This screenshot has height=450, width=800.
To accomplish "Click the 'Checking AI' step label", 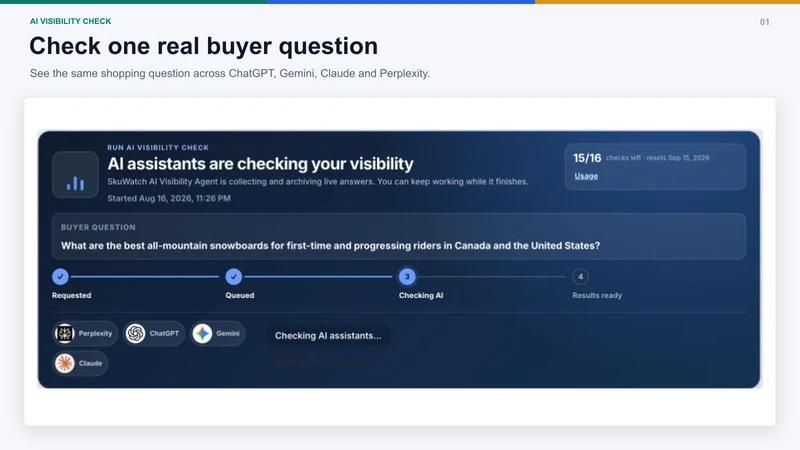I will pos(421,295).
